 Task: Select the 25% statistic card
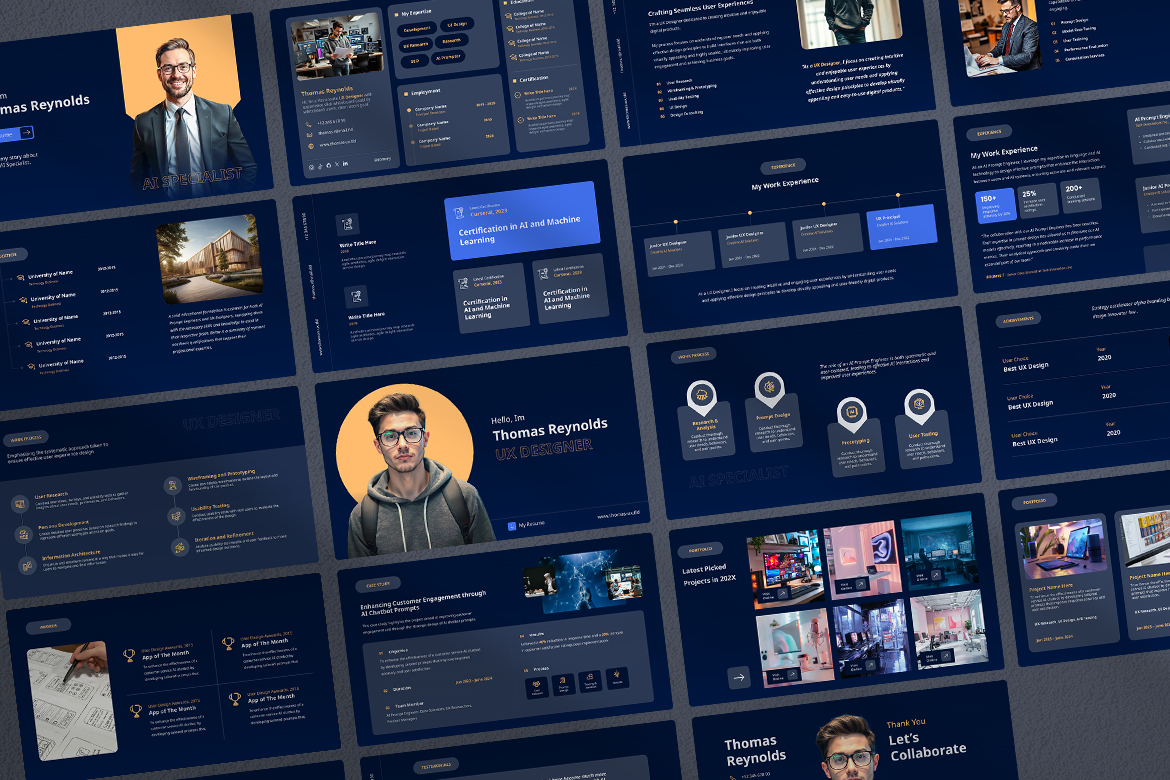(x=1039, y=201)
